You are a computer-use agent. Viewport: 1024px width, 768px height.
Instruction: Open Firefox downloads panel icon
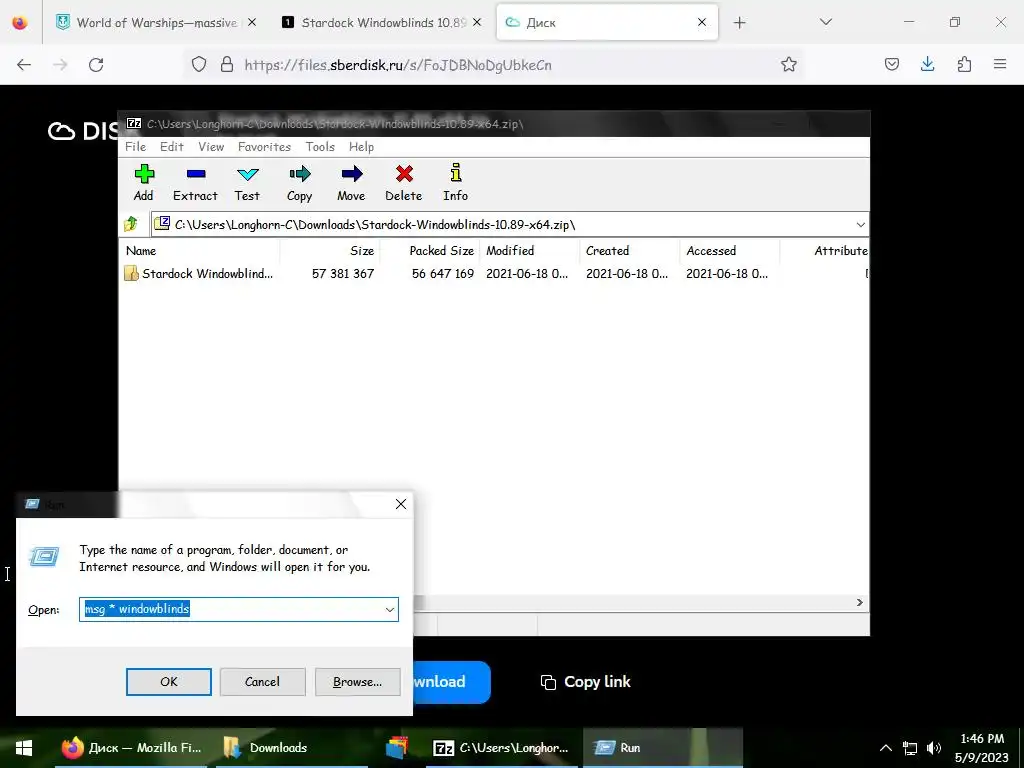tap(927, 64)
